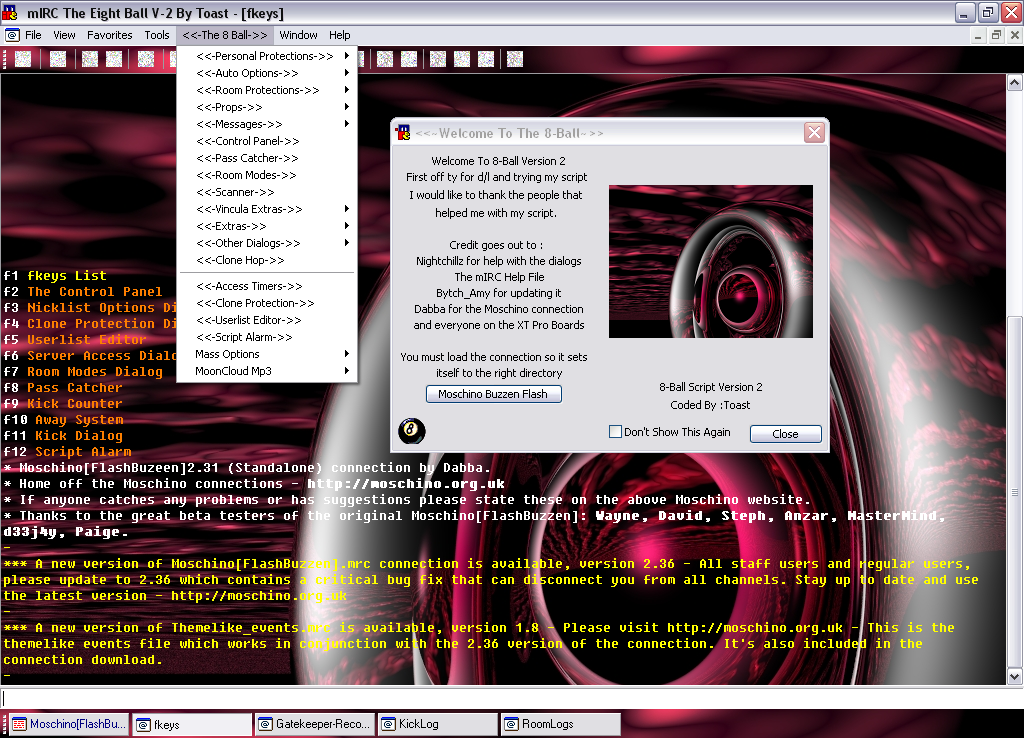Click the vertical scrollbar thumb in the fkeys window
Image resolution: width=1024 pixels, height=738 pixels.
pyautogui.click(x=1014, y=491)
